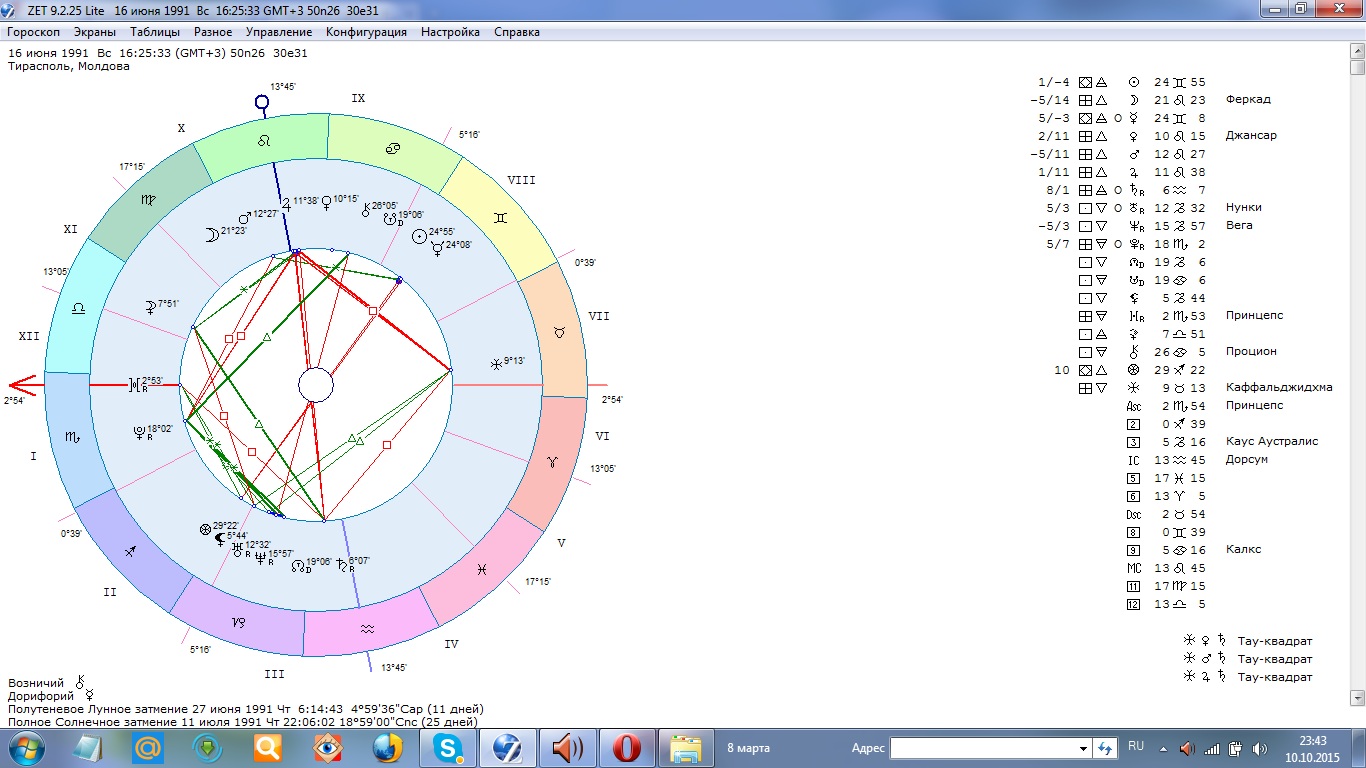Viewport: 1366px width, 768px height.
Task: Click the Leo sign in the zodiac ring
Action: click(x=265, y=142)
